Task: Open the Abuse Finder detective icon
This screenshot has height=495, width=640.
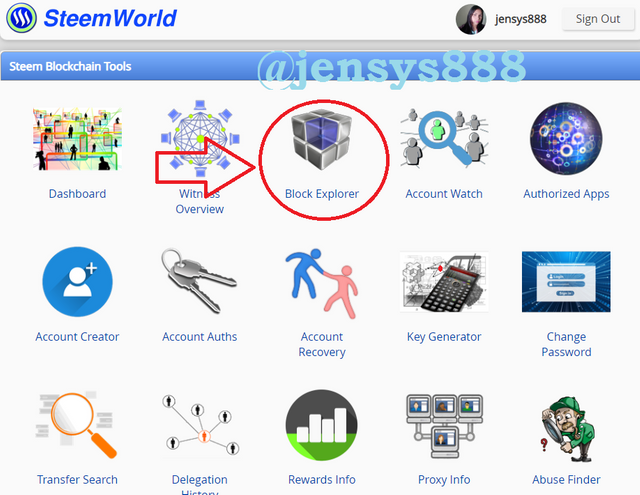Action: pyautogui.click(x=567, y=429)
